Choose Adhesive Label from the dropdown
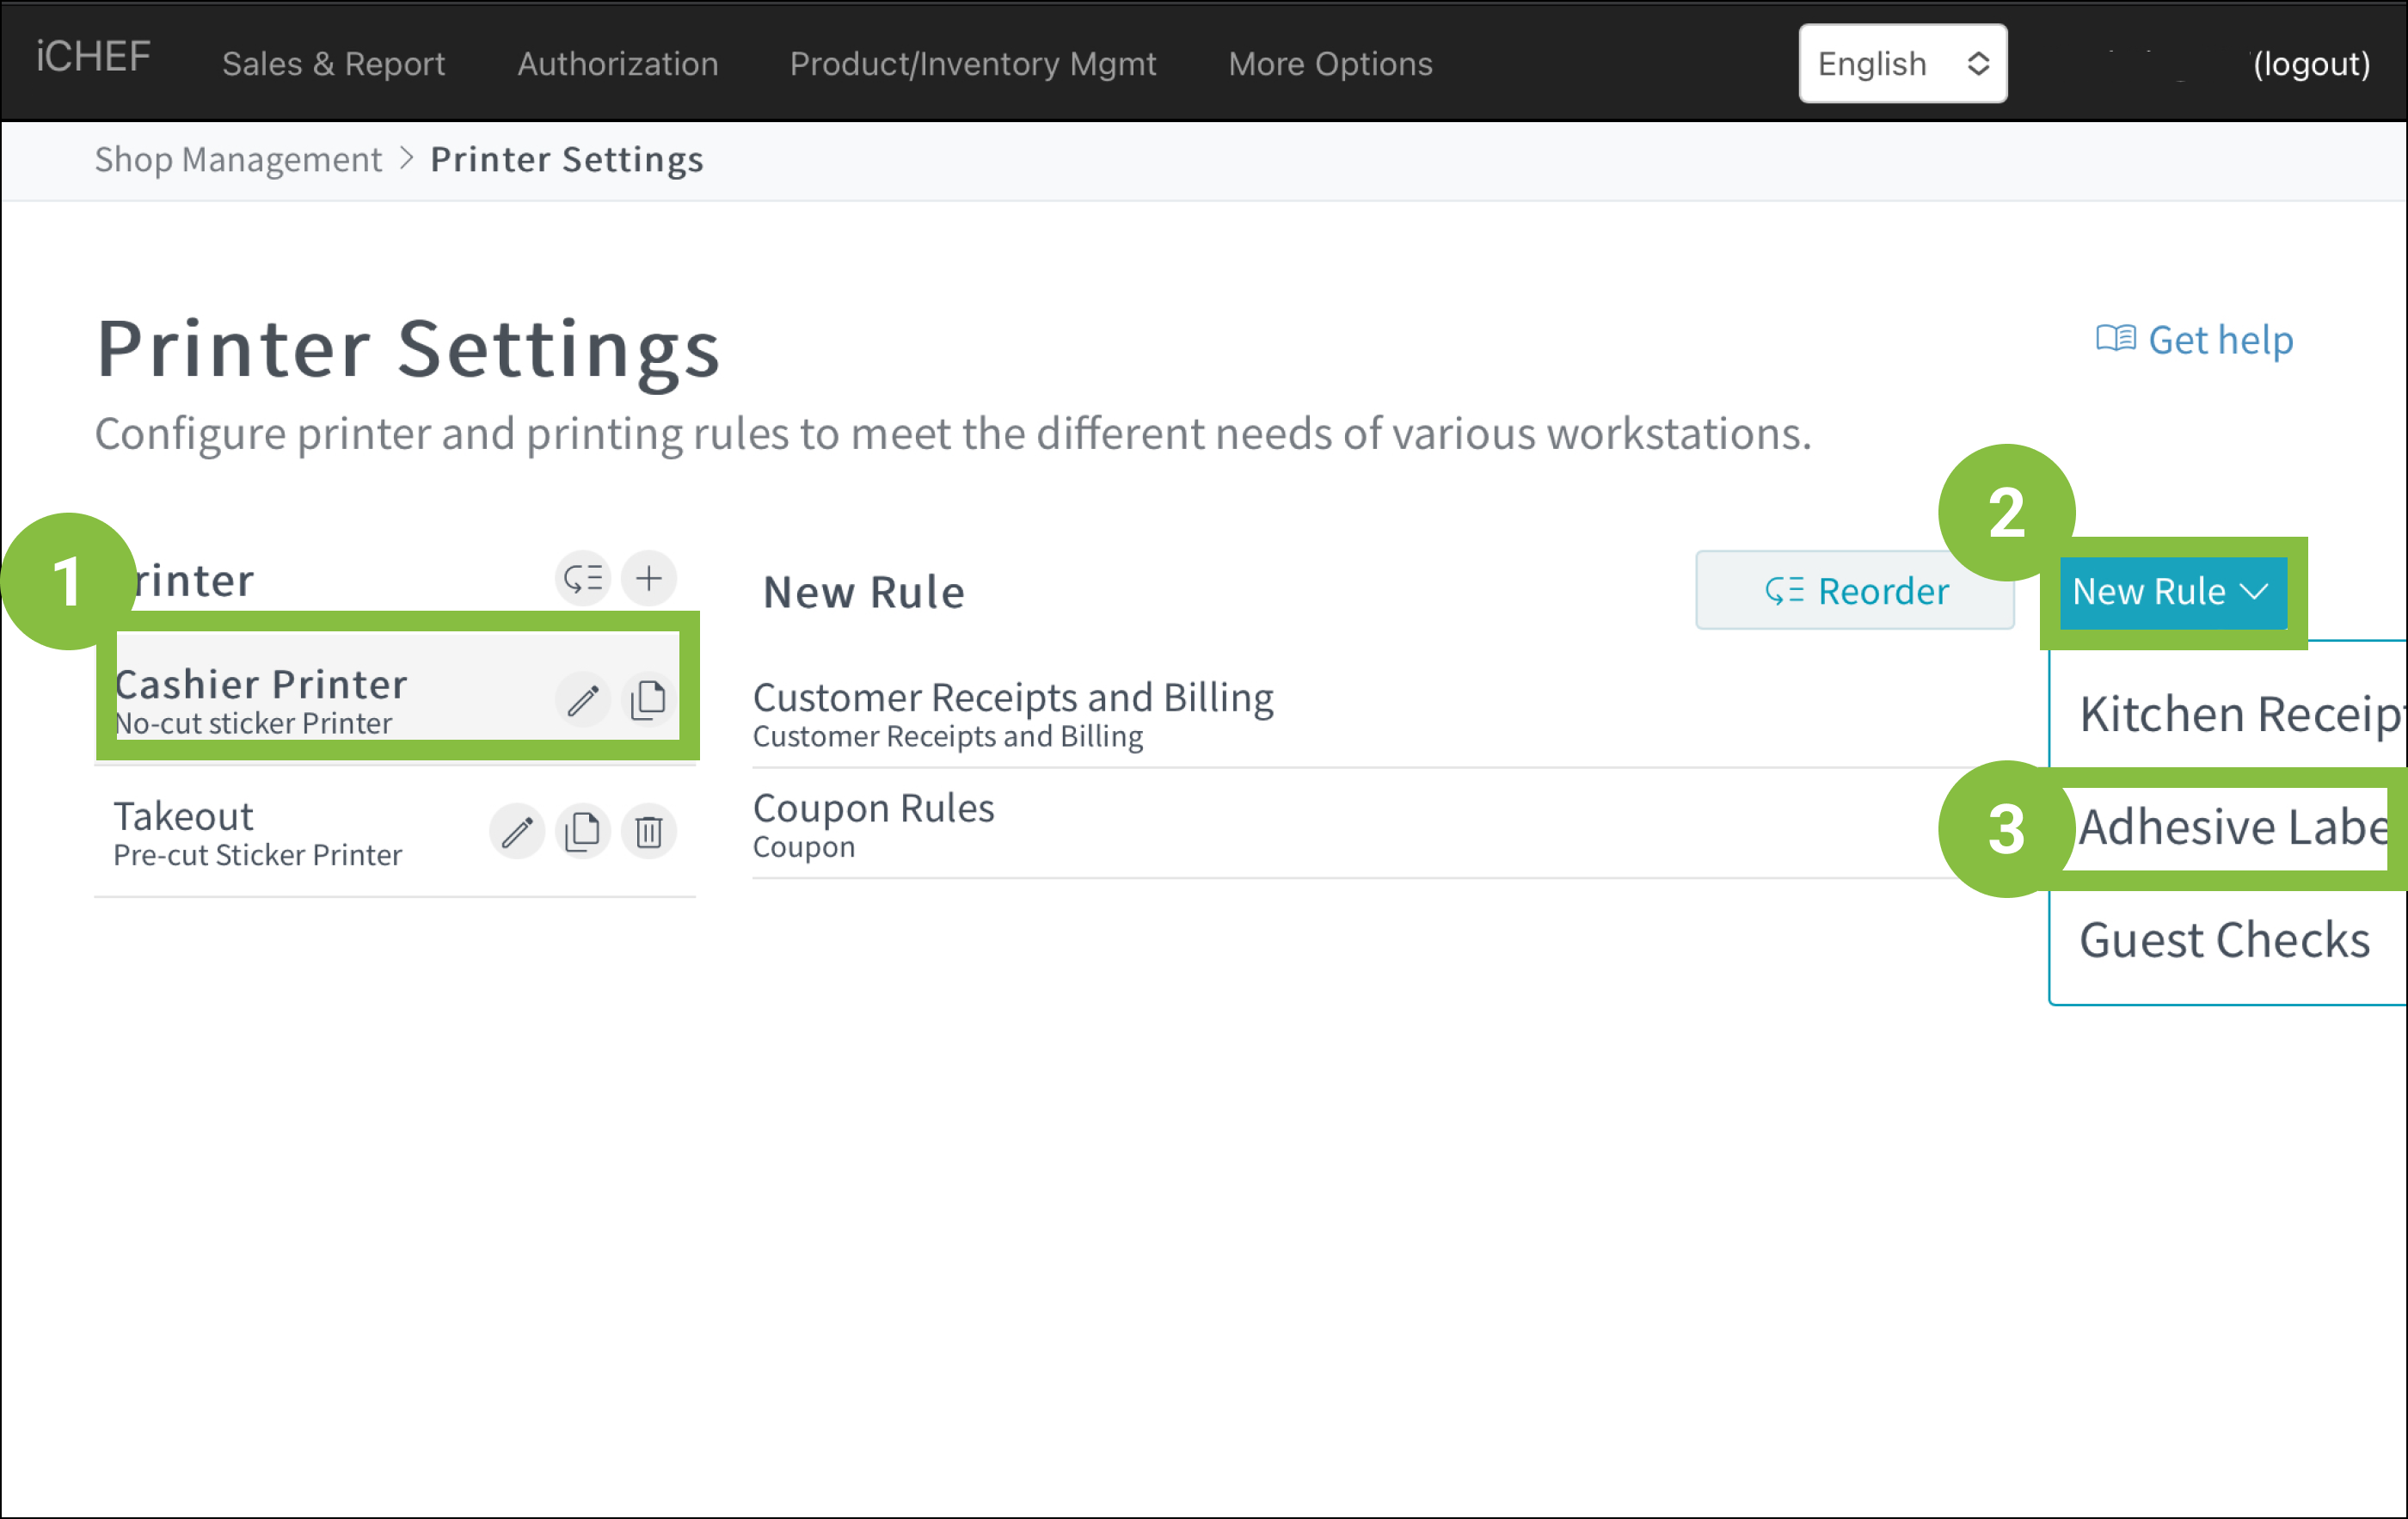 coord(2232,827)
